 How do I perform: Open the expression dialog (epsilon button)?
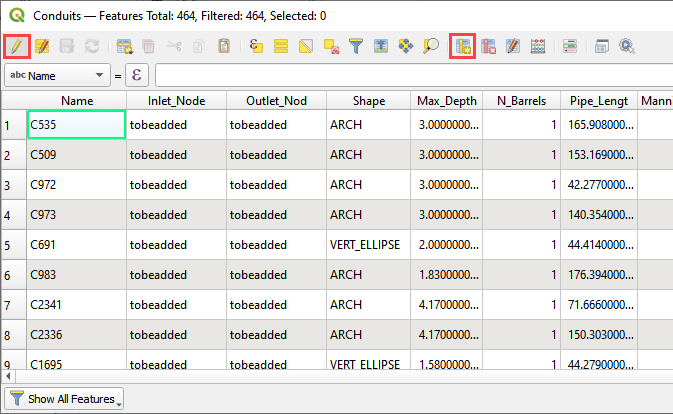click(x=135, y=76)
